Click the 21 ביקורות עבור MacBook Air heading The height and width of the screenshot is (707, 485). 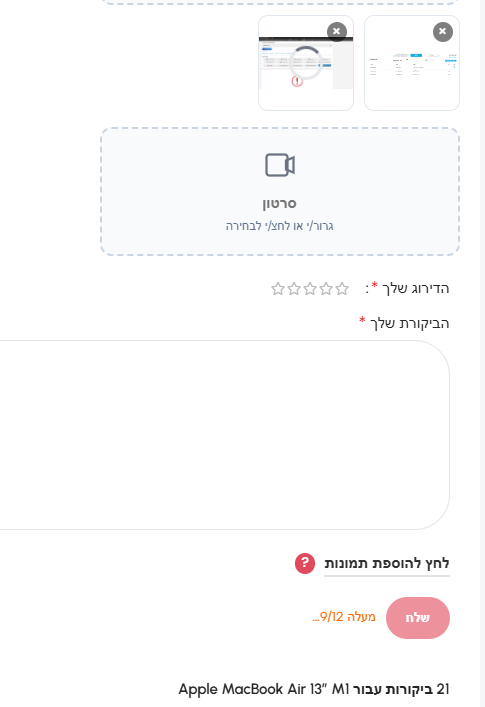(314, 689)
